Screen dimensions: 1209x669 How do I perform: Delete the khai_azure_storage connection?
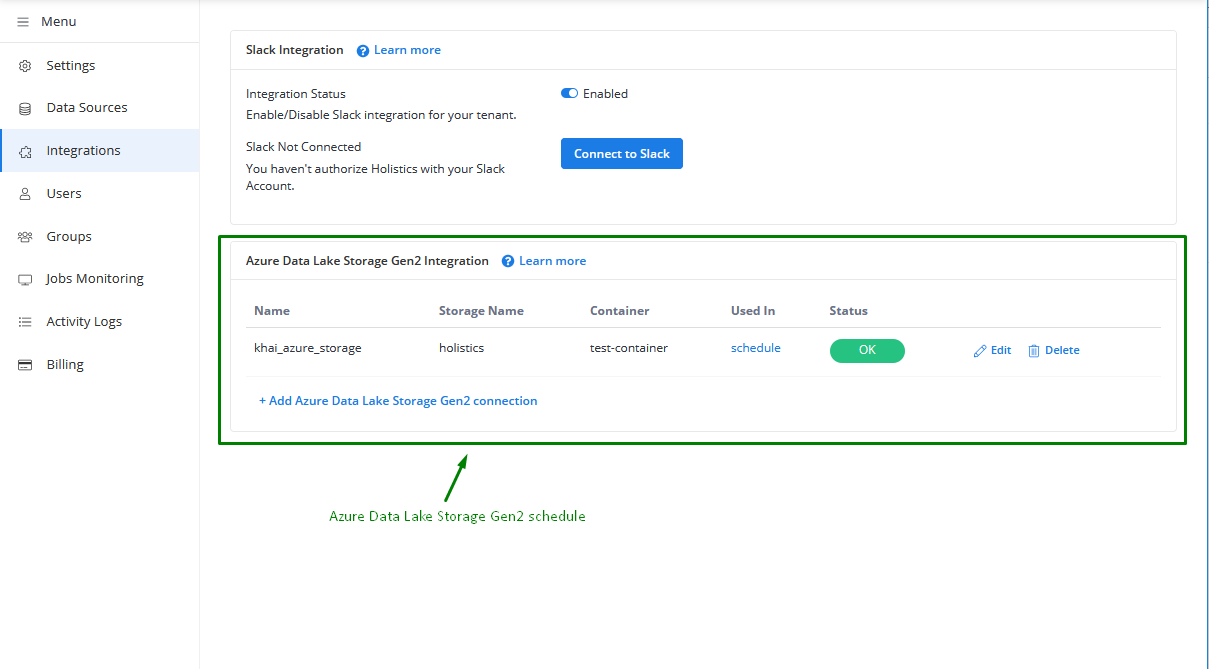(x=1054, y=351)
